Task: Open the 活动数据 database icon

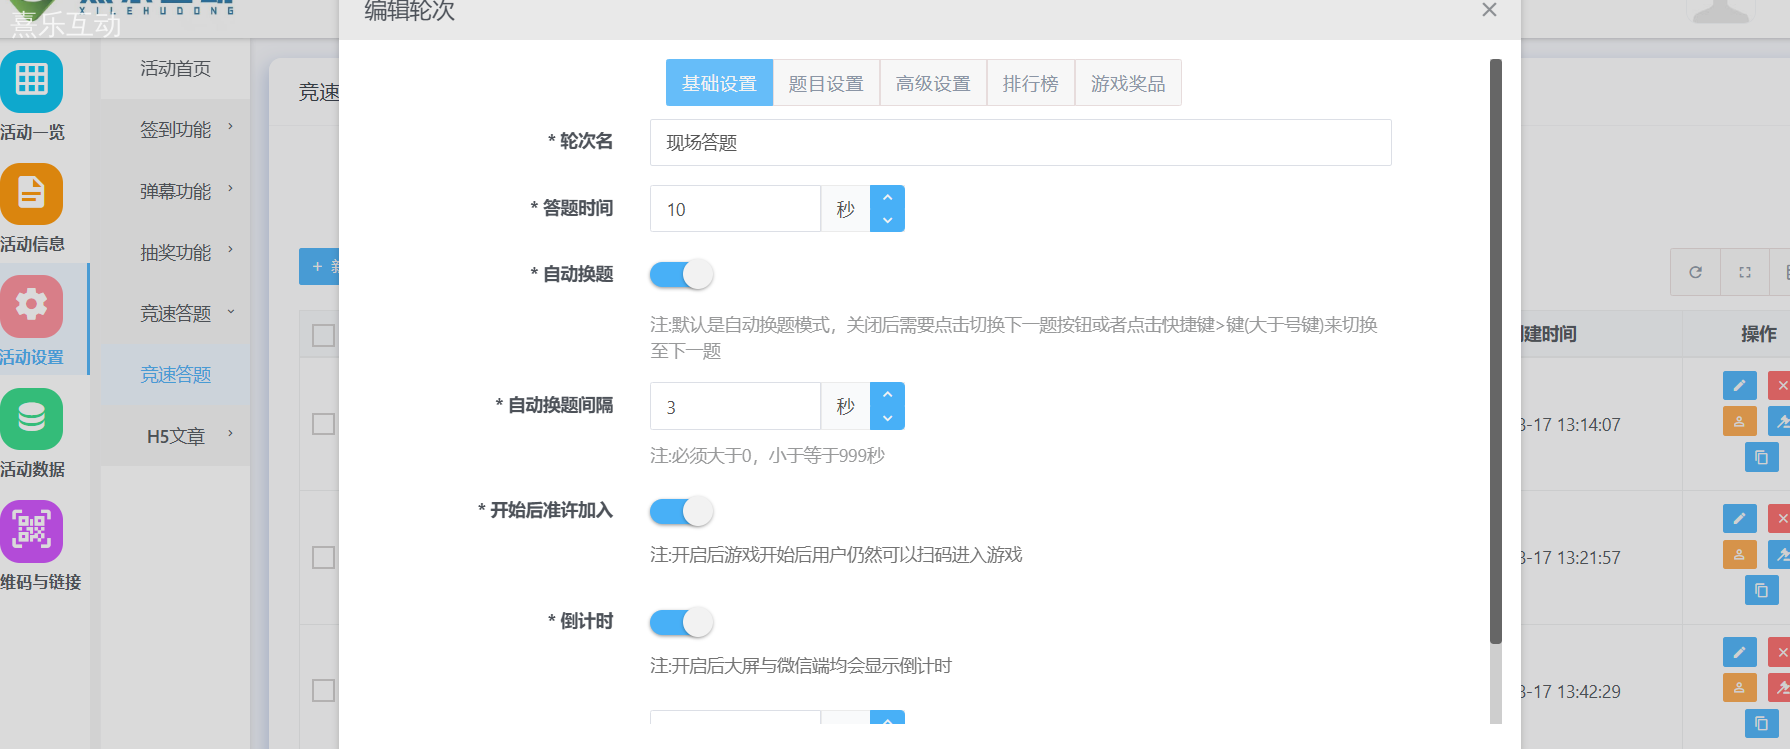Action: pyautogui.click(x=31, y=418)
